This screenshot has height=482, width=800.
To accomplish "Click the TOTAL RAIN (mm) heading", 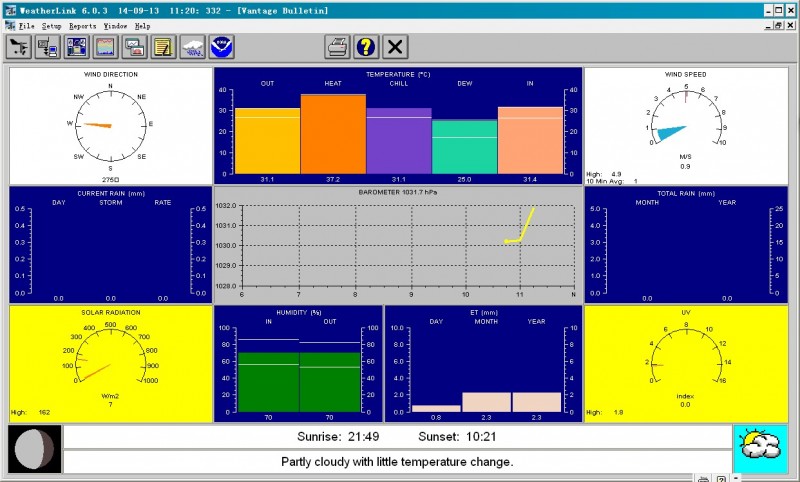I will pos(686,193).
